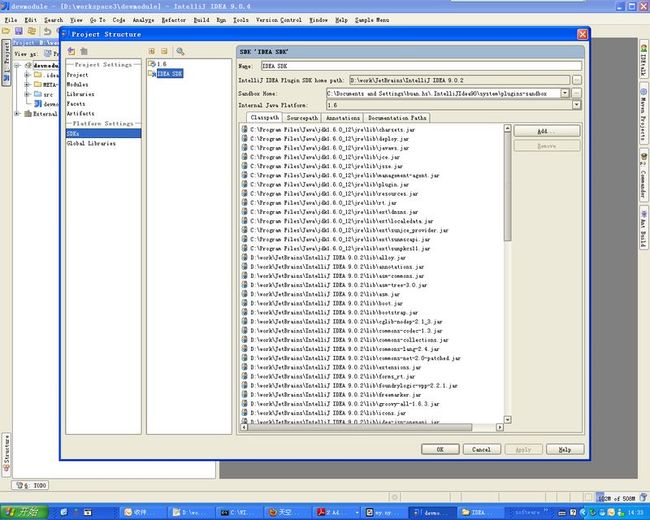
Task: Click jar icon of alloy.jar entry
Action: (245, 258)
